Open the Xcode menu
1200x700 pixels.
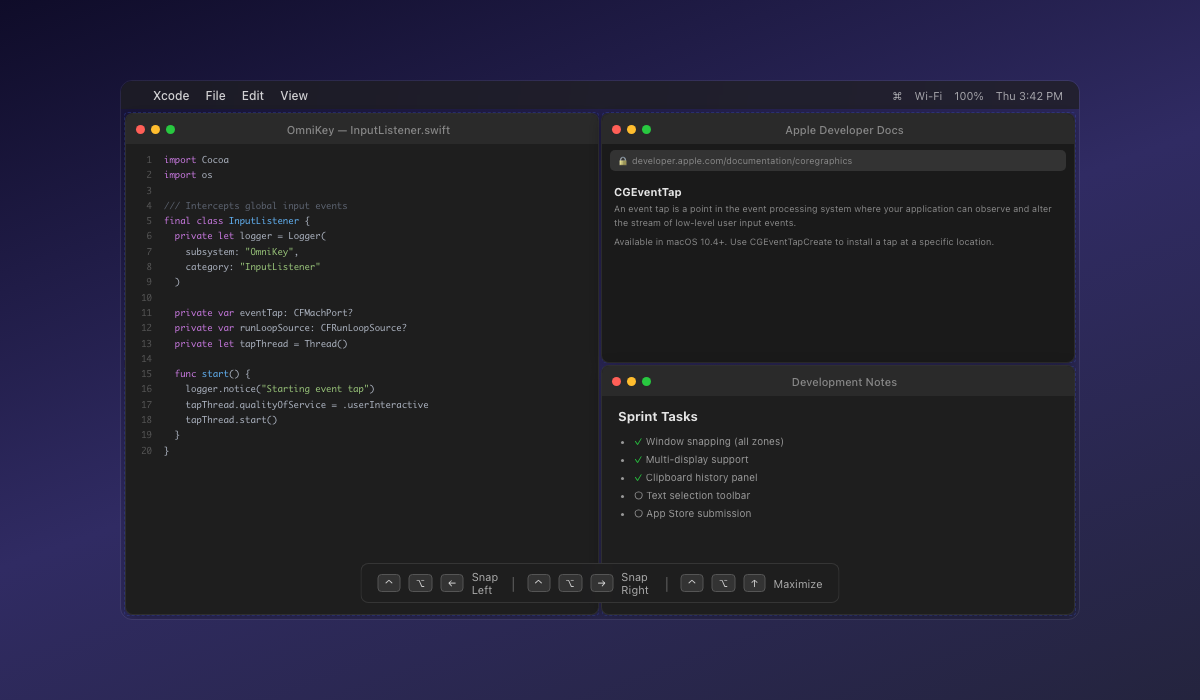point(170,96)
